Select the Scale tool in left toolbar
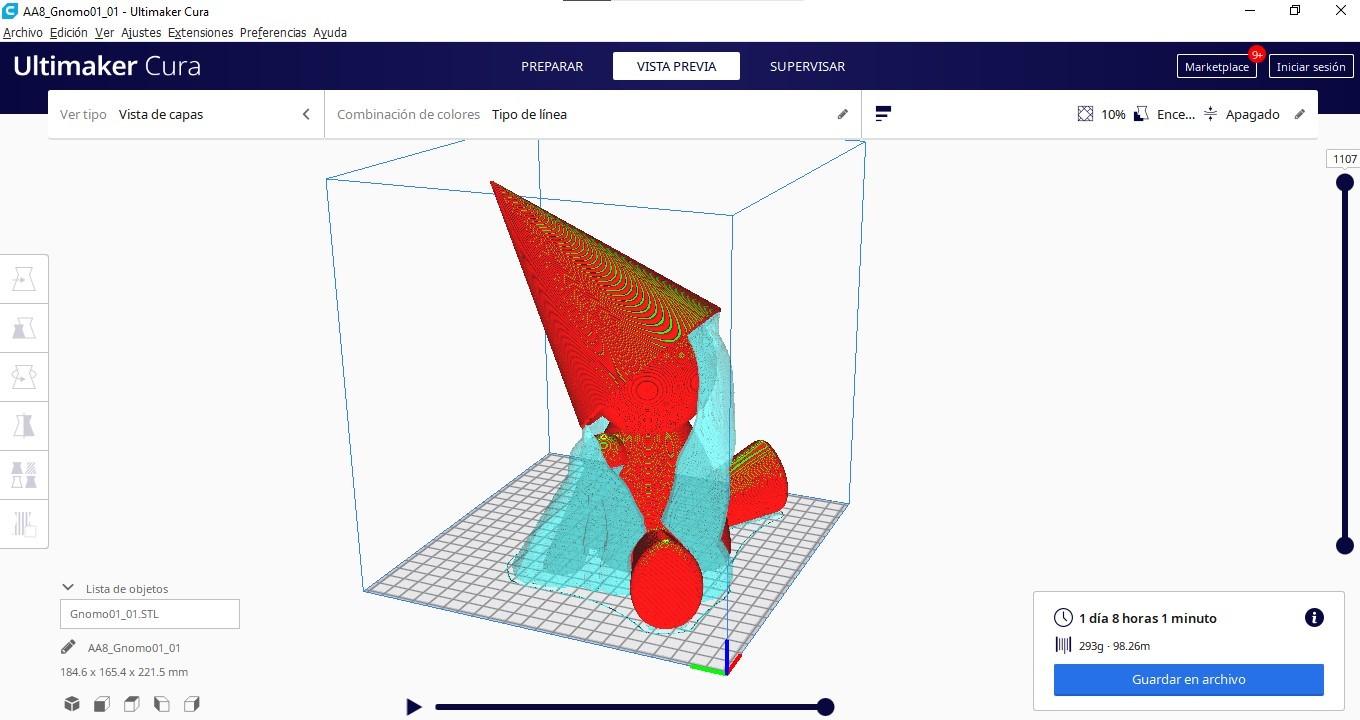Image resolution: width=1360 pixels, height=720 pixels. tap(24, 328)
